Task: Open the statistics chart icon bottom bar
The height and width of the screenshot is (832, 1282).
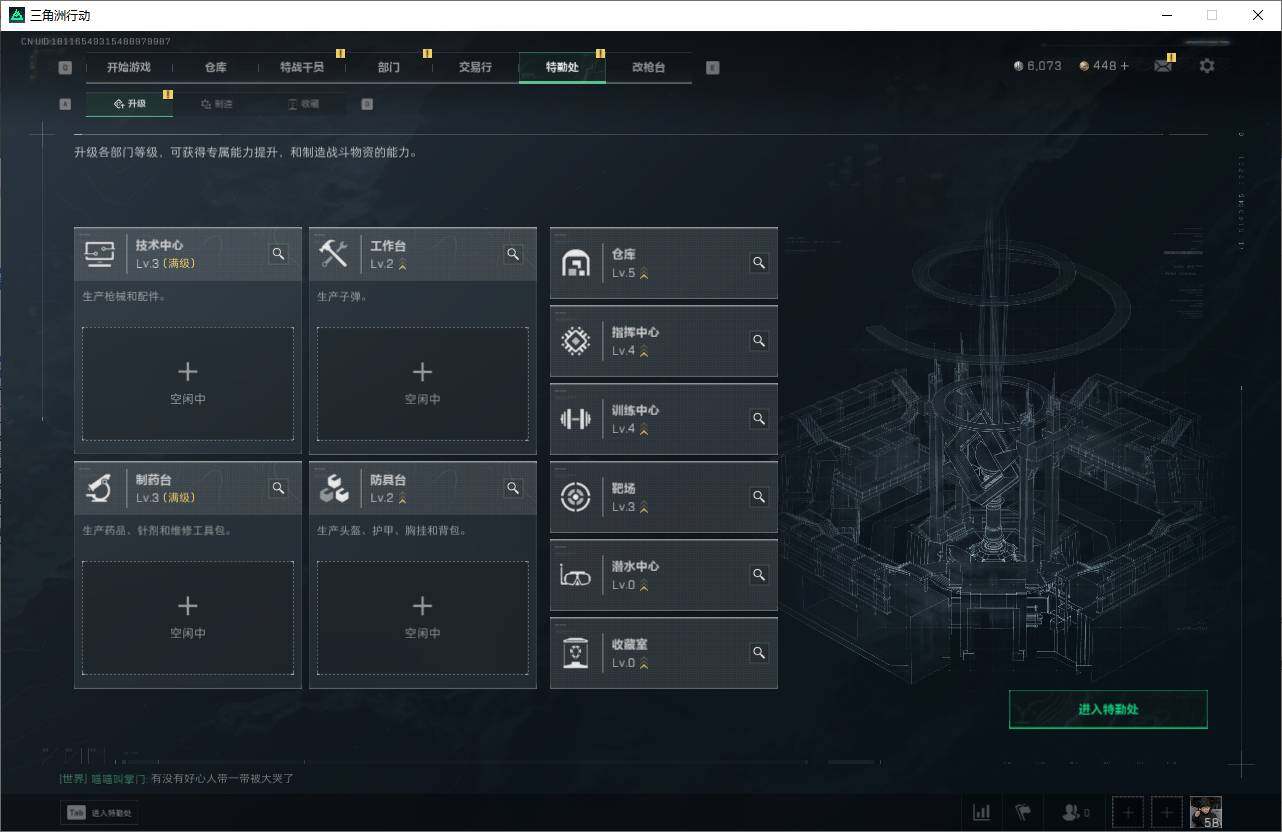Action: 981,812
